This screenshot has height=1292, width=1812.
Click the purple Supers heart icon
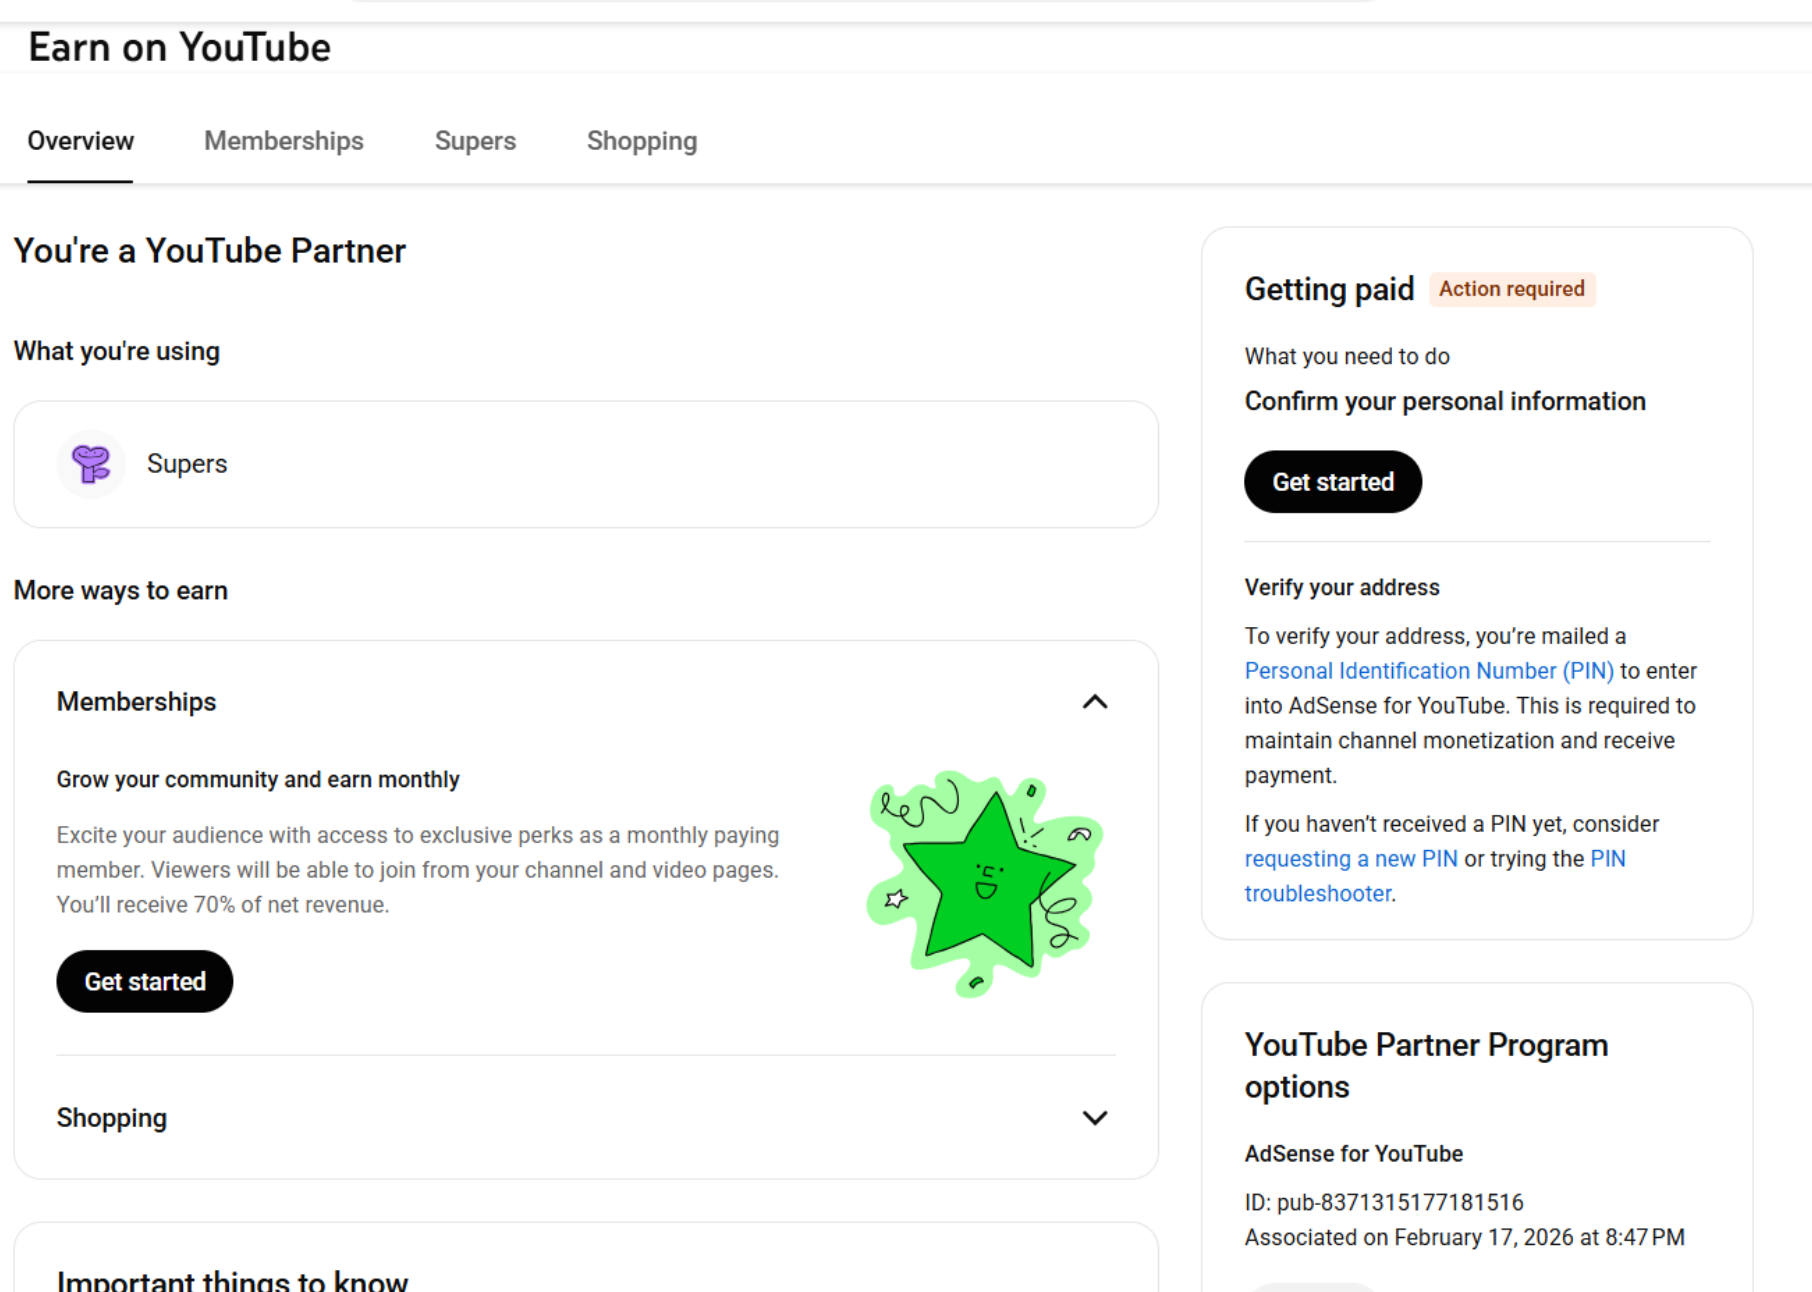tap(91, 464)
